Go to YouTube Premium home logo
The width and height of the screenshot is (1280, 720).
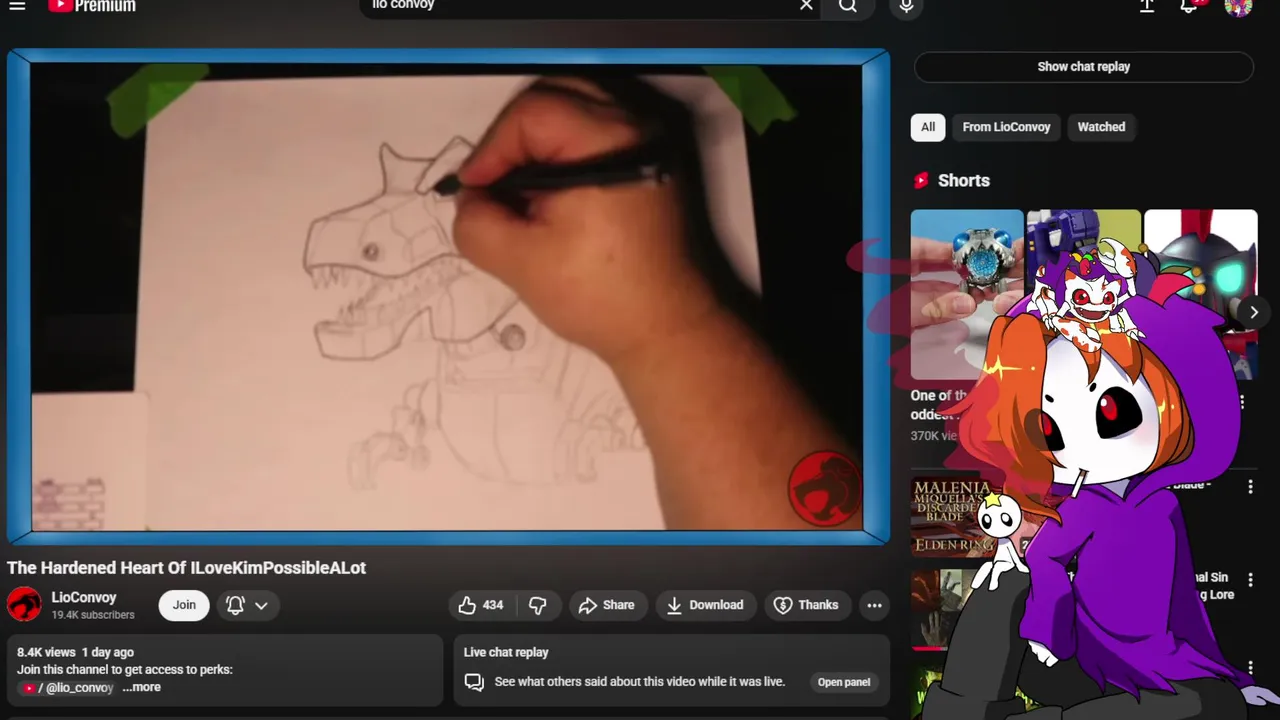[91, 6]
